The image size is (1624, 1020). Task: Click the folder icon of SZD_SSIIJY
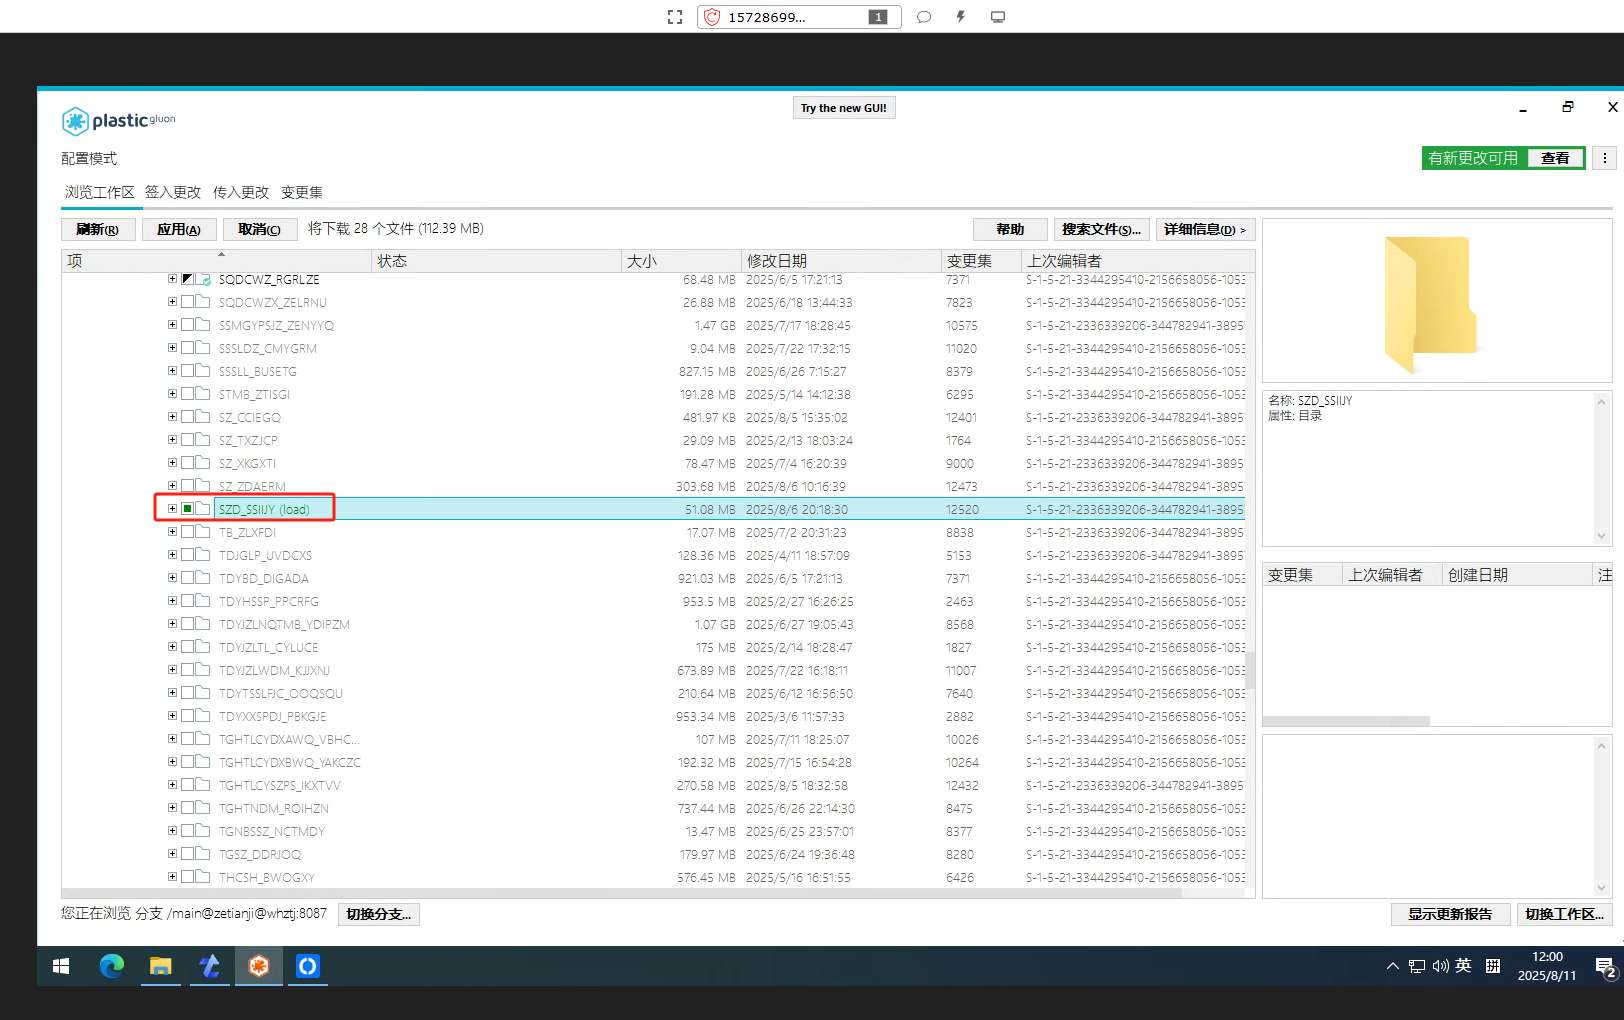[203, 509]
